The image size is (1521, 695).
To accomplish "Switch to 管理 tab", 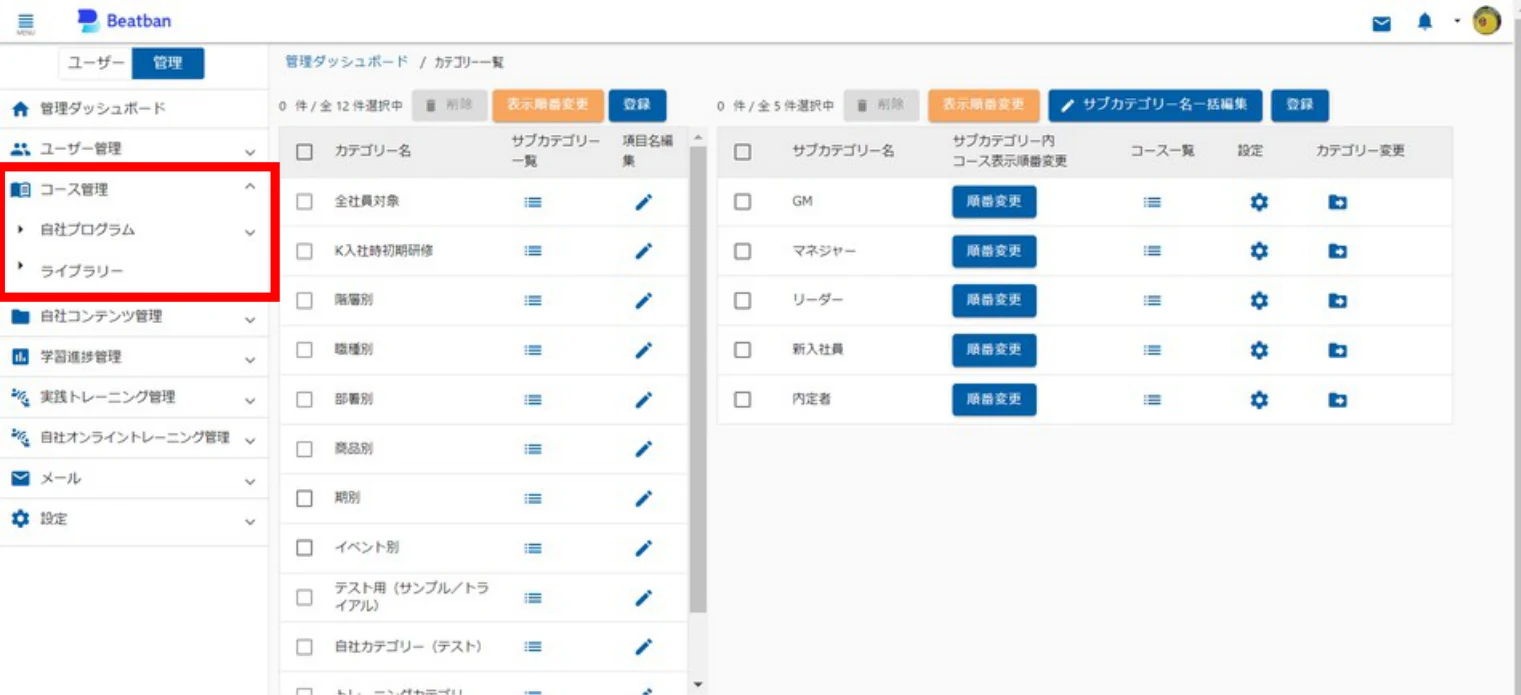I will pos(168,63).
